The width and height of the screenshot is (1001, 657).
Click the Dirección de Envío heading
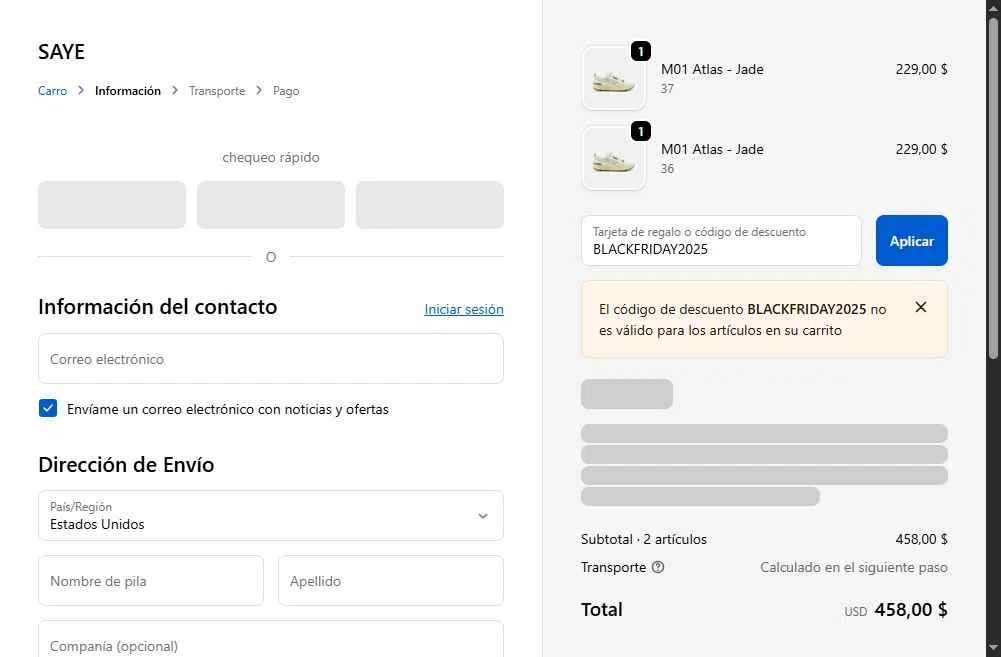[126, 464]
